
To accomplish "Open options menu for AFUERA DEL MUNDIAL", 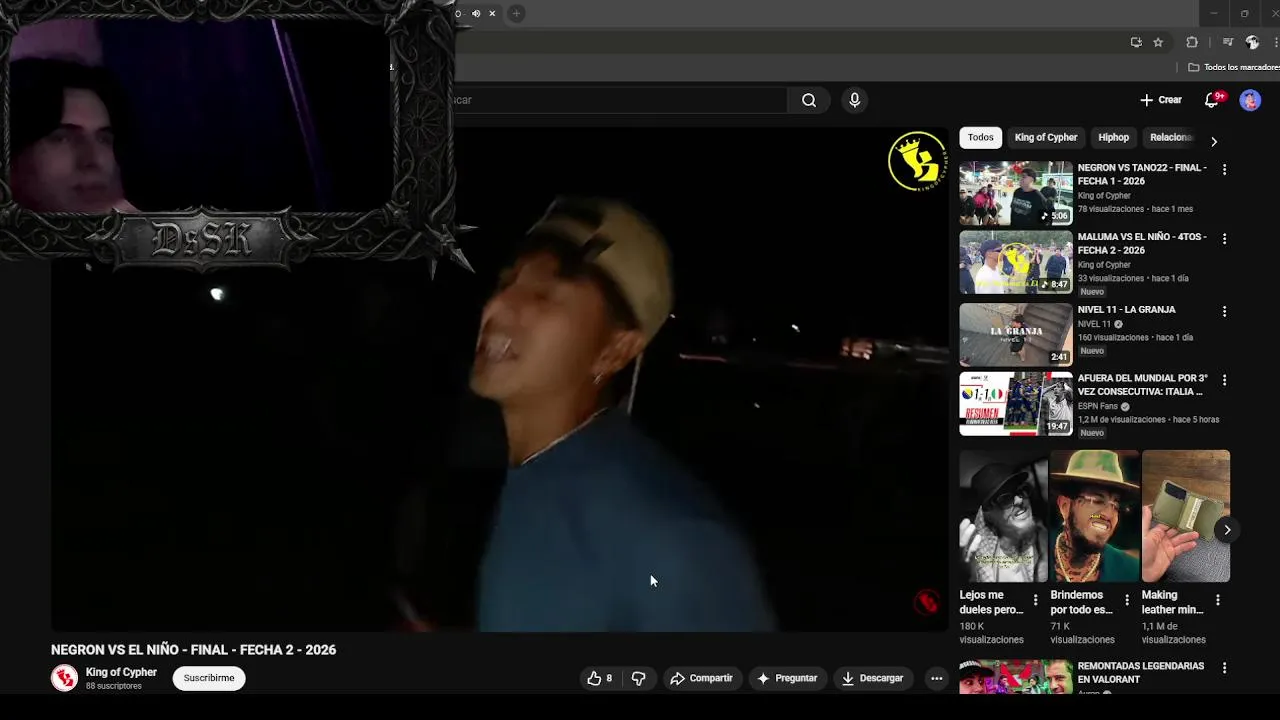I will pyautogui.click(x=1224, y=381).
